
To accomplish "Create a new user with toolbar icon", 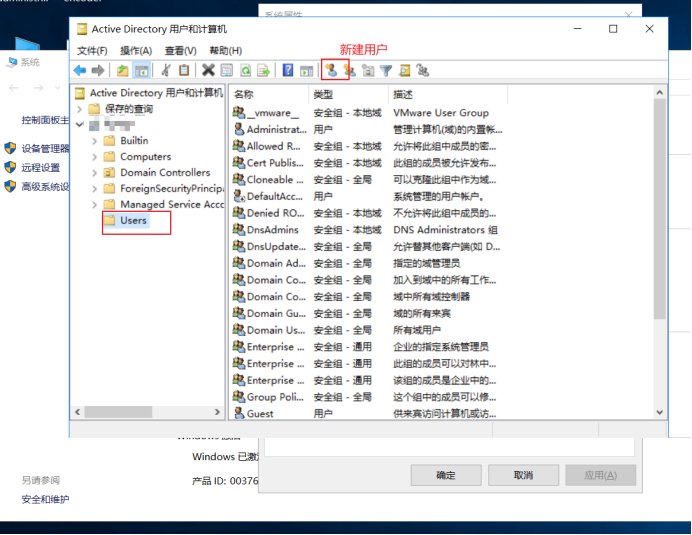I will pyautogui.click(x=331, y=70).
